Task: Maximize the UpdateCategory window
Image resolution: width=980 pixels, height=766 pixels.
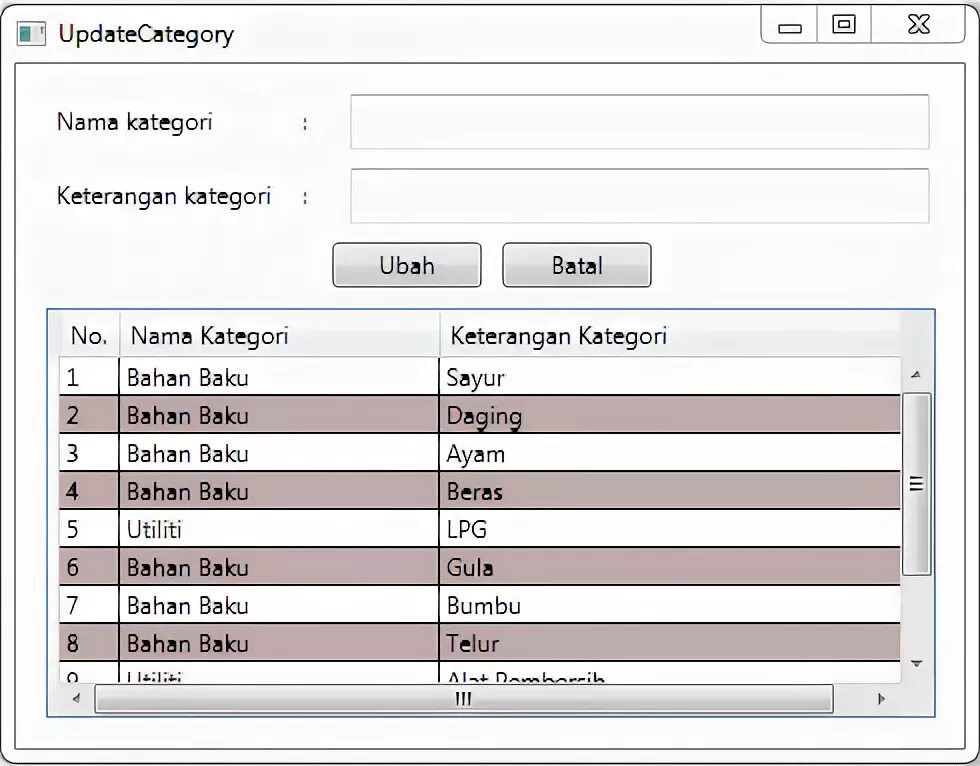Action: click(x=844, y=25)
